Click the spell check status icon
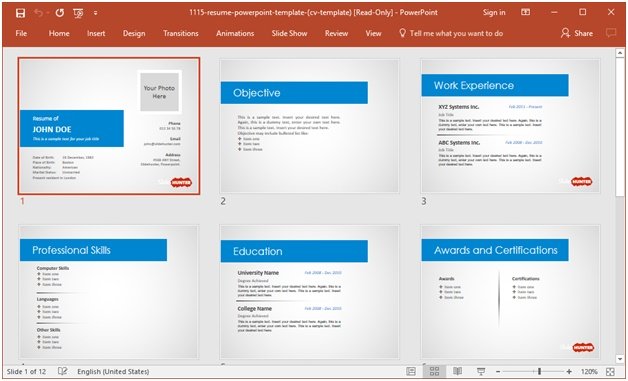Image resolution: width=628 pixels, height=381 pixels. (x=62, y=371)
